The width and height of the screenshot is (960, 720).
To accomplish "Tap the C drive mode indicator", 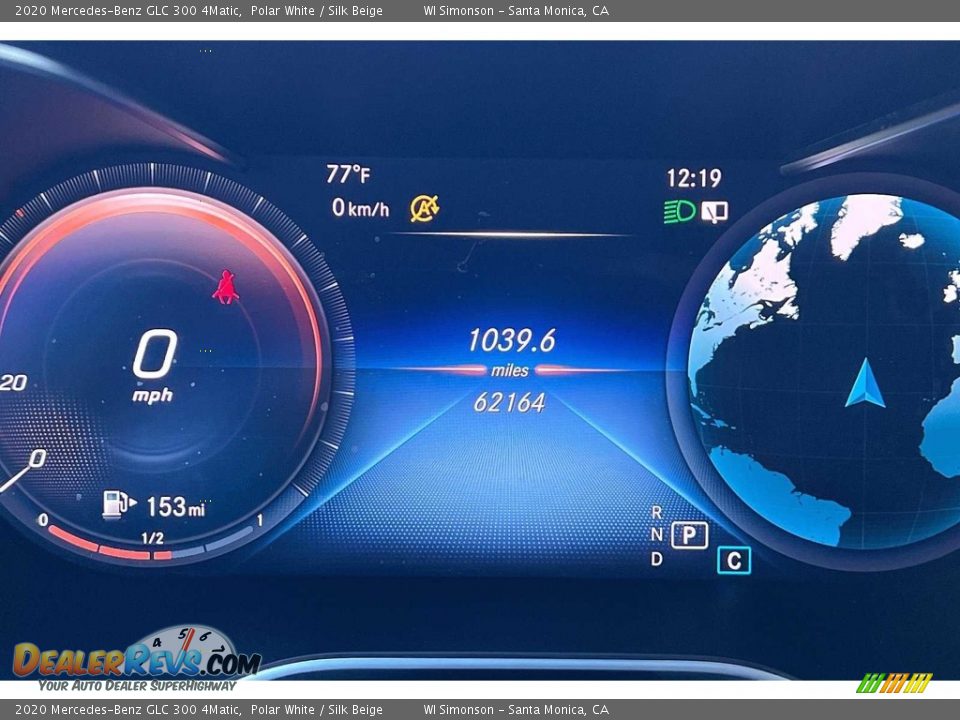I will pos(734,560).
